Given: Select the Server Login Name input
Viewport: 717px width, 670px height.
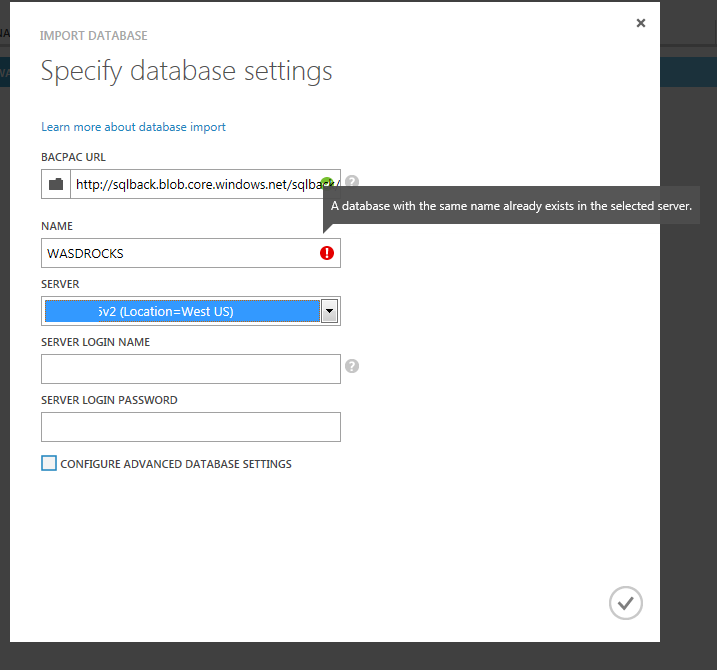Looking at the screenshot, I should [190, 369].
